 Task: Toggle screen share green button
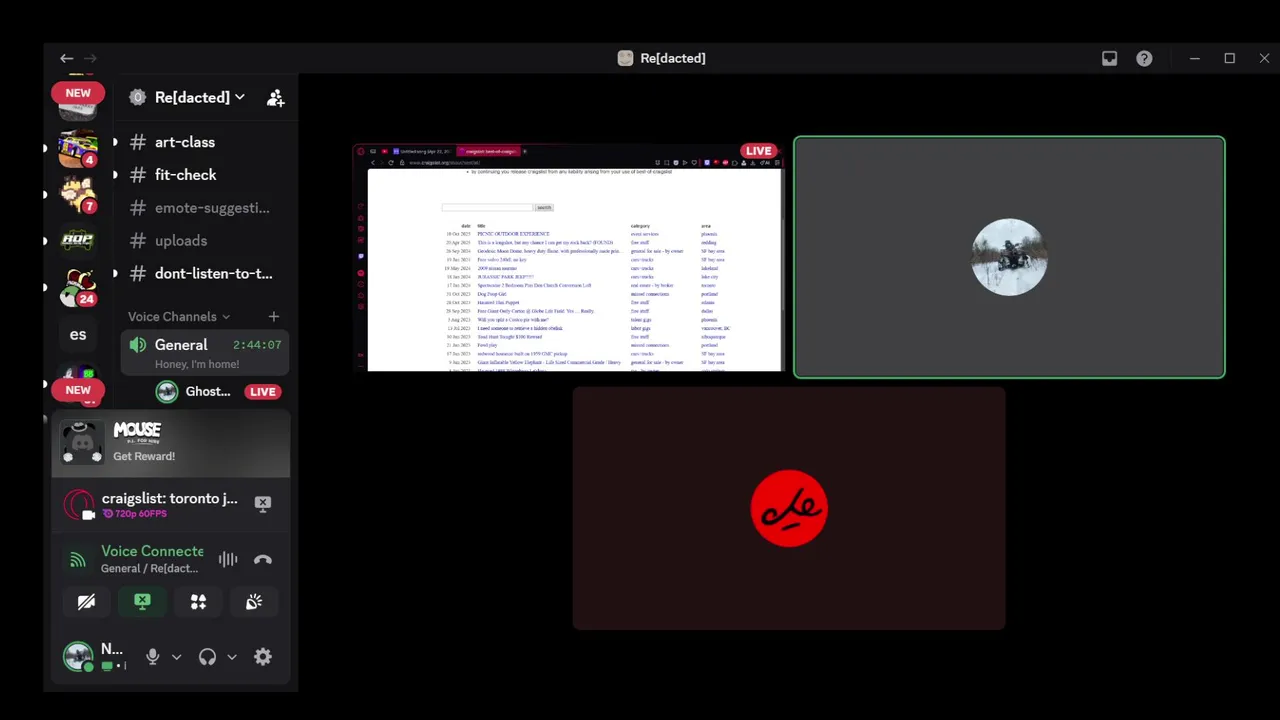click(142, 601)
